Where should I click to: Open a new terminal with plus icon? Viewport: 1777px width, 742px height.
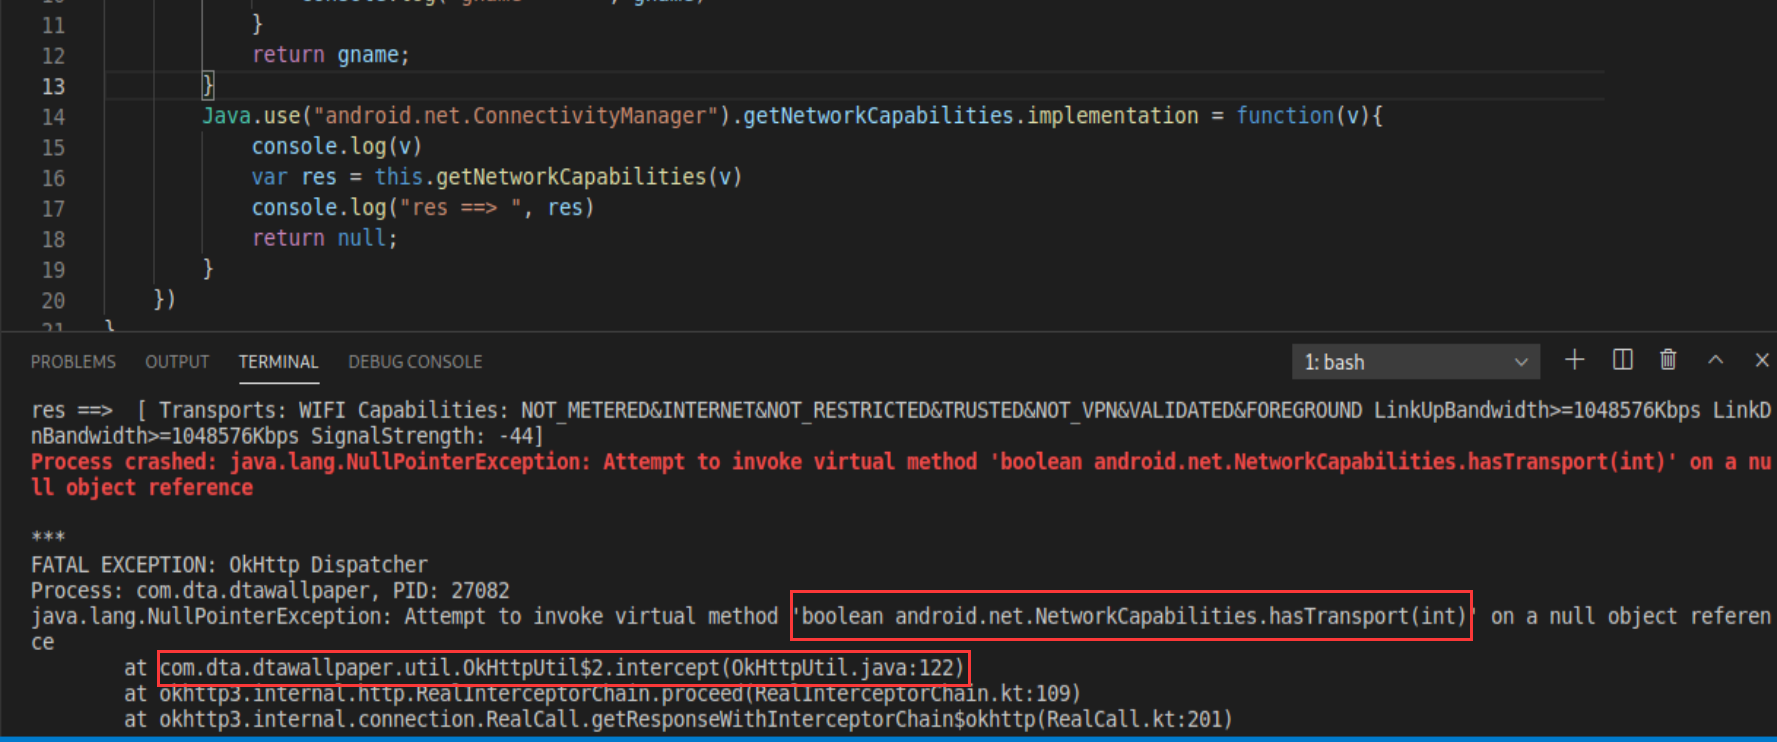tap(1574, 360)
